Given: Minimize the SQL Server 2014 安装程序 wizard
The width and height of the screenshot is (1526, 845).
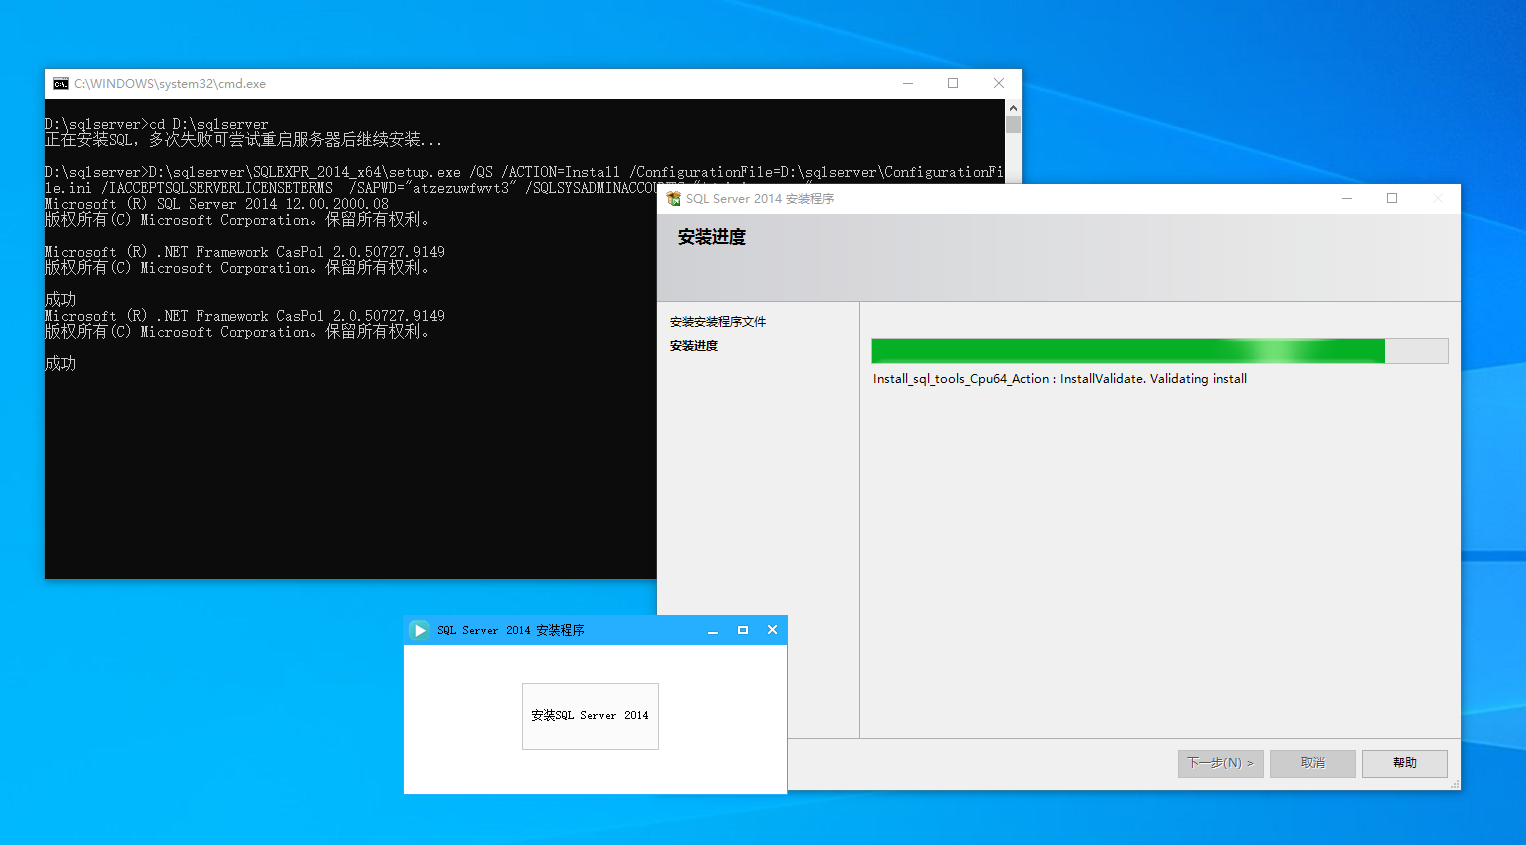Looking at the screenshot, I should pos(1347,199).
